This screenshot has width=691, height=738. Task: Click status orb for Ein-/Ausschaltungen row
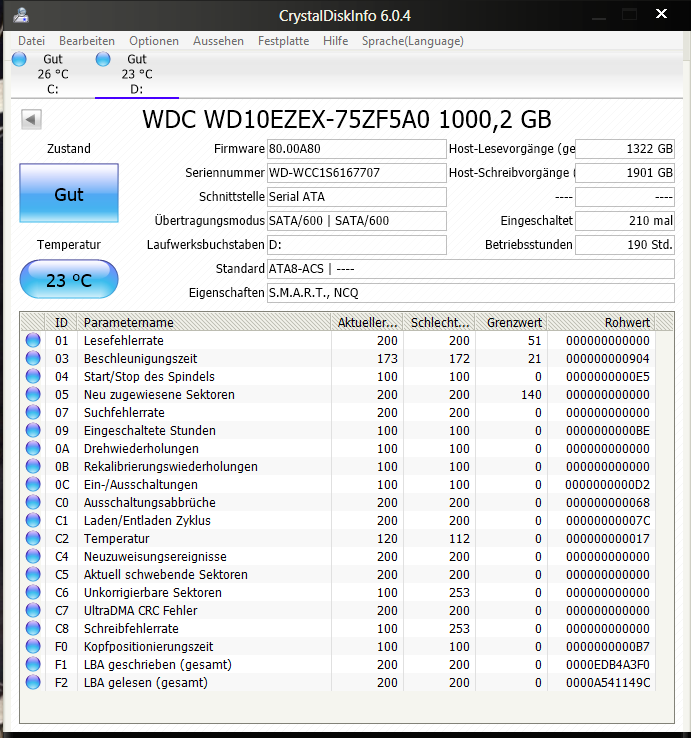click(33, 484)
